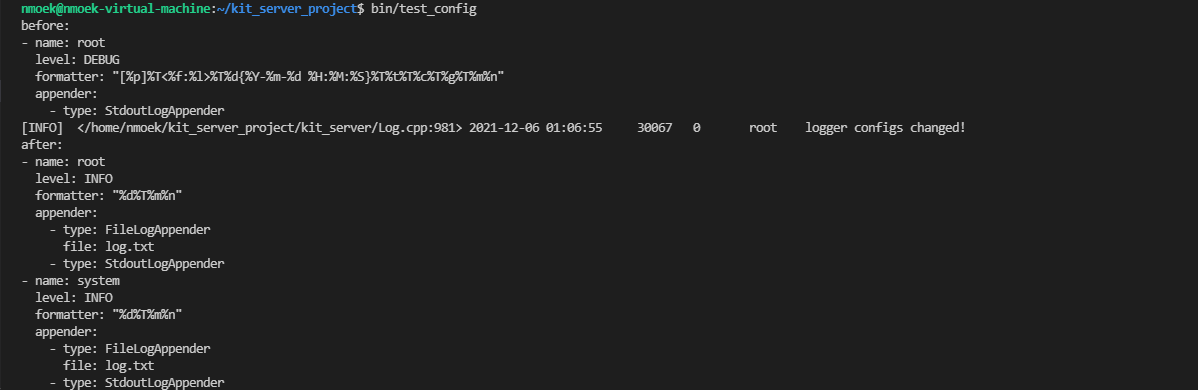Select "level: INFO" under the system logger
1198x390 pixels.
pyautogui.click(x=74, y=297)
